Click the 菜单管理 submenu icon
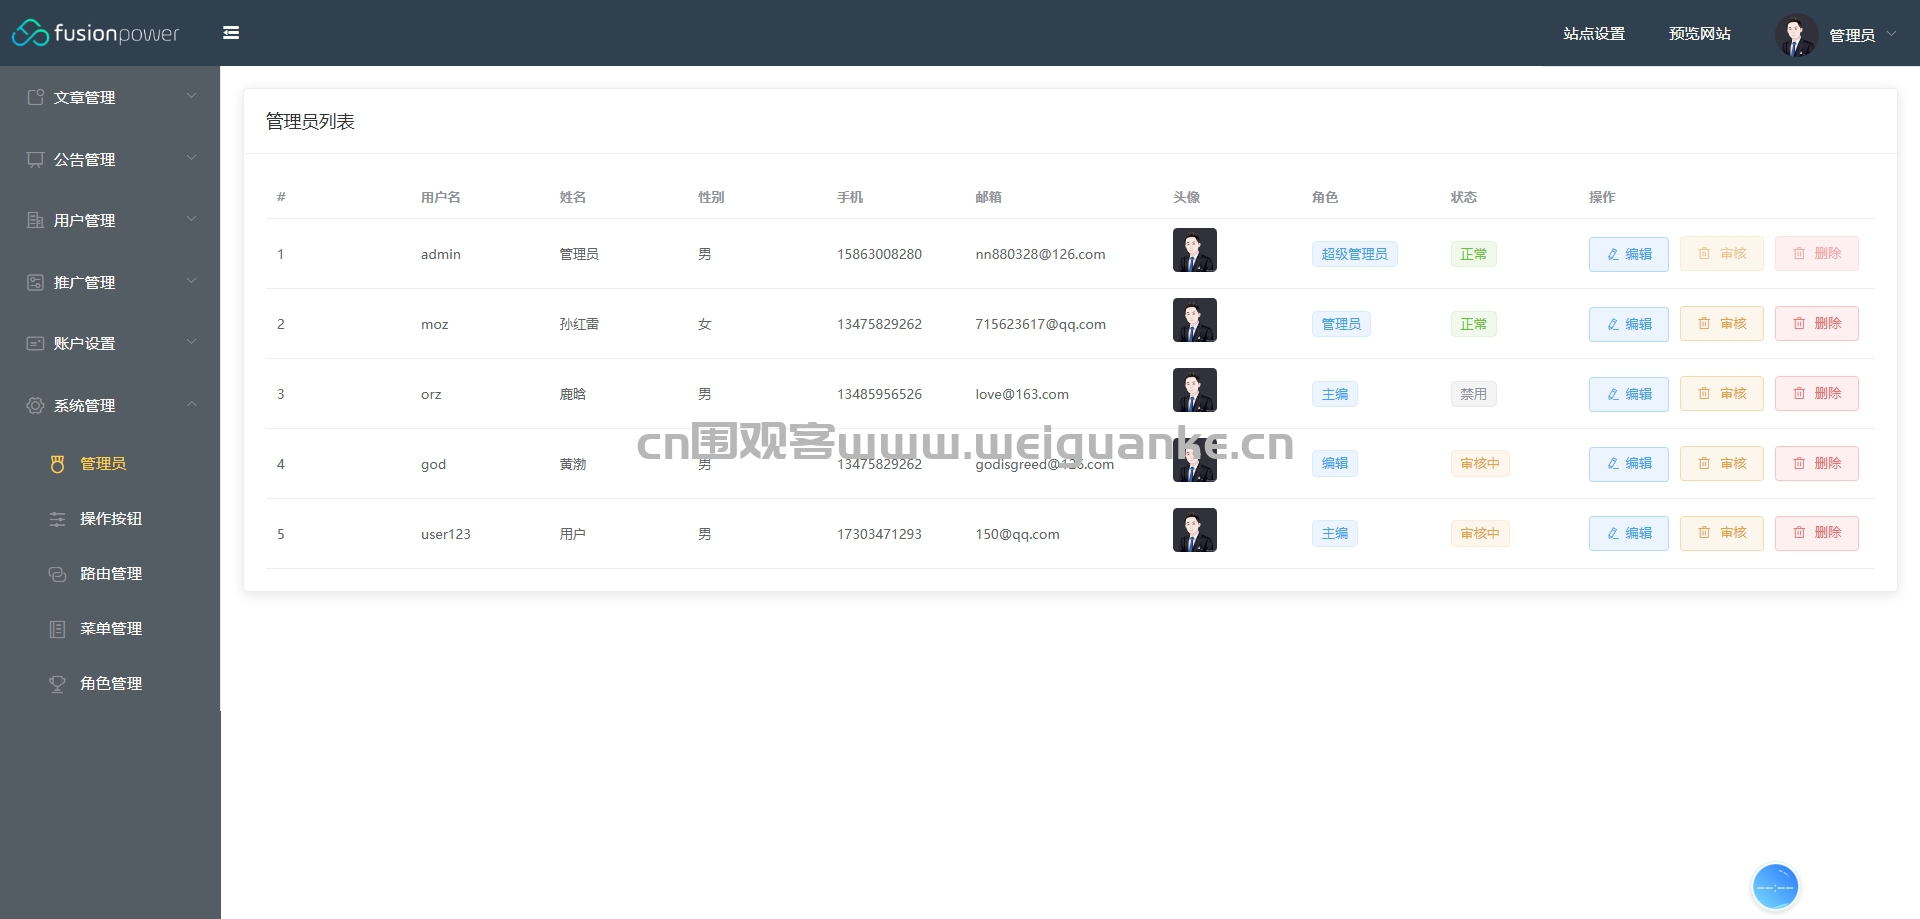Image resolution: width=1920 pixels, height=919 pixels. click(x=57, y=629)
